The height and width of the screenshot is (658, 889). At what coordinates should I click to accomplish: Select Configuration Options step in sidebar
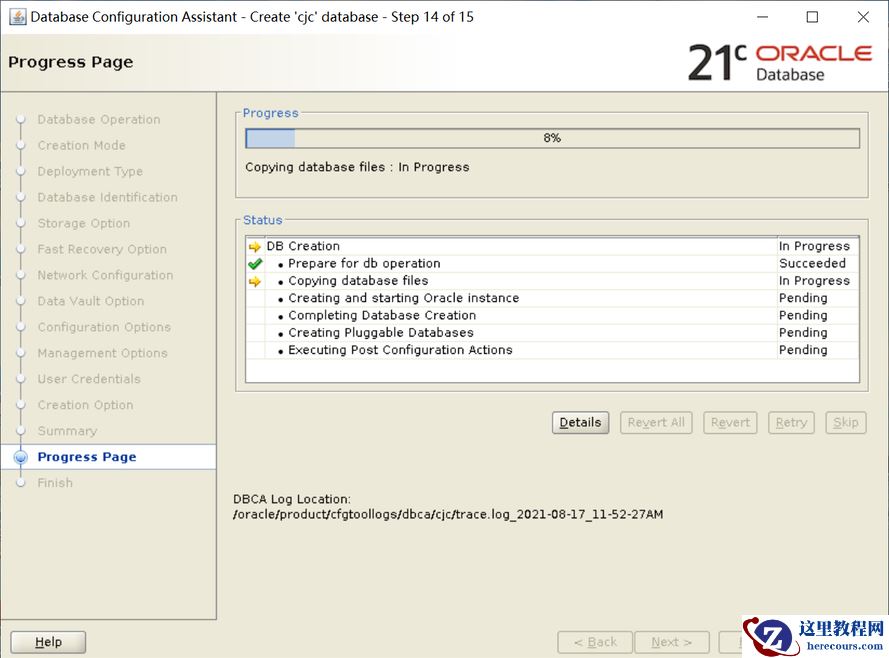[x=104, y=328]
